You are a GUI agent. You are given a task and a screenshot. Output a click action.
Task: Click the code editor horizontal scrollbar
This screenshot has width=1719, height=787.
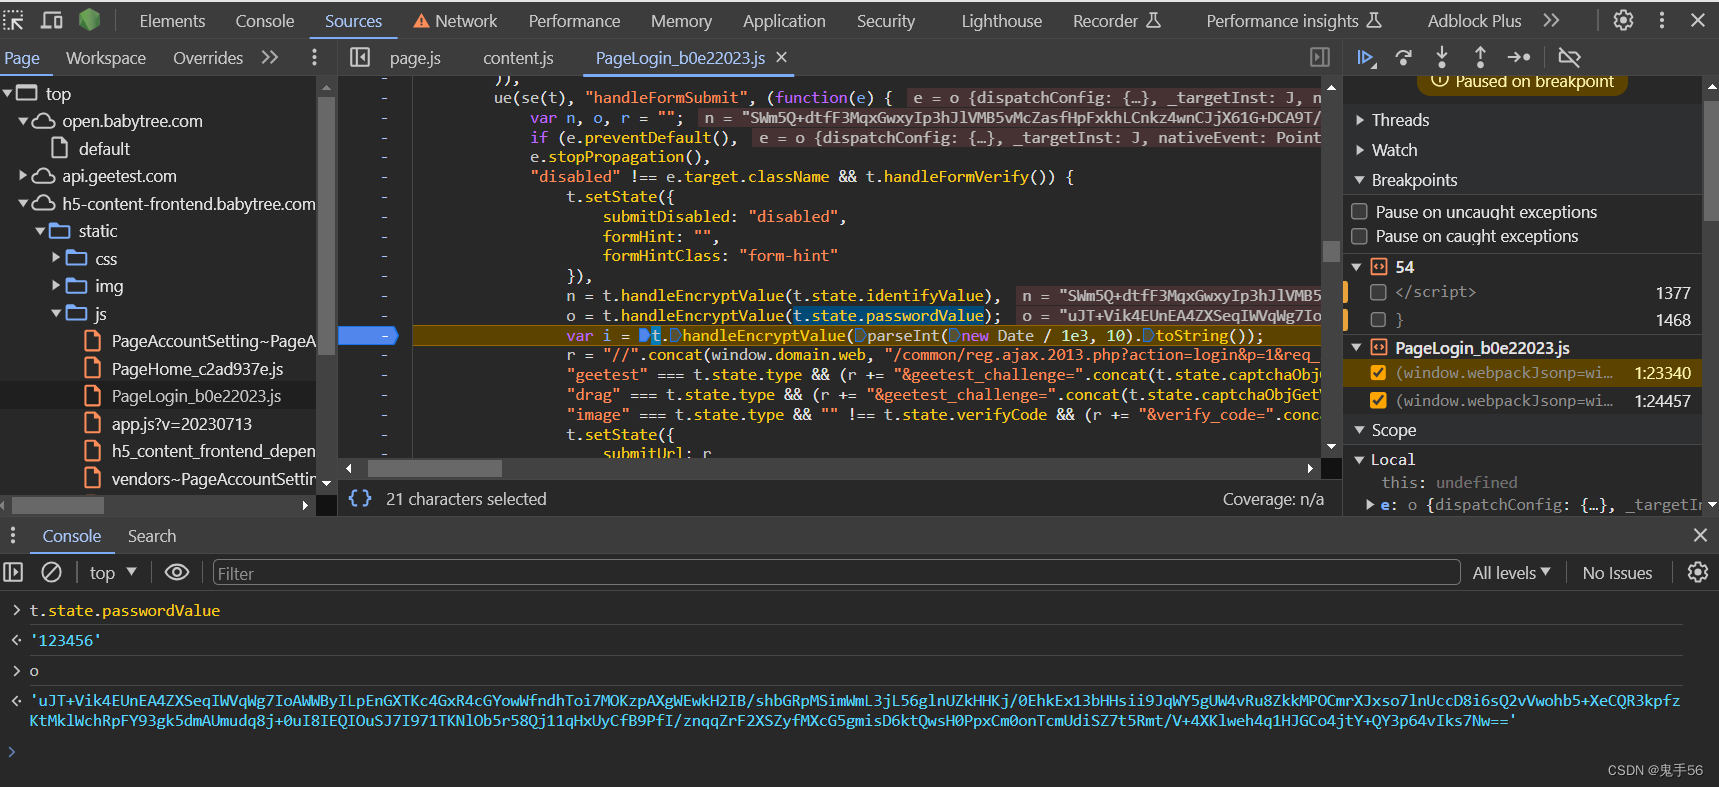[829, 468]
